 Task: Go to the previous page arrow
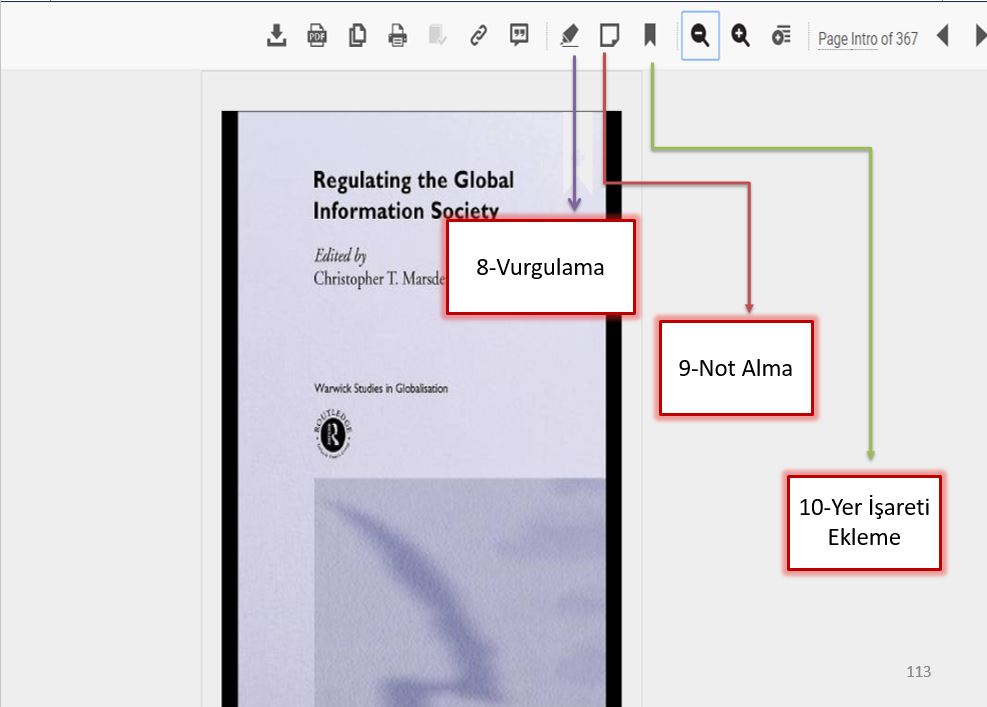[x=942, y=35]
